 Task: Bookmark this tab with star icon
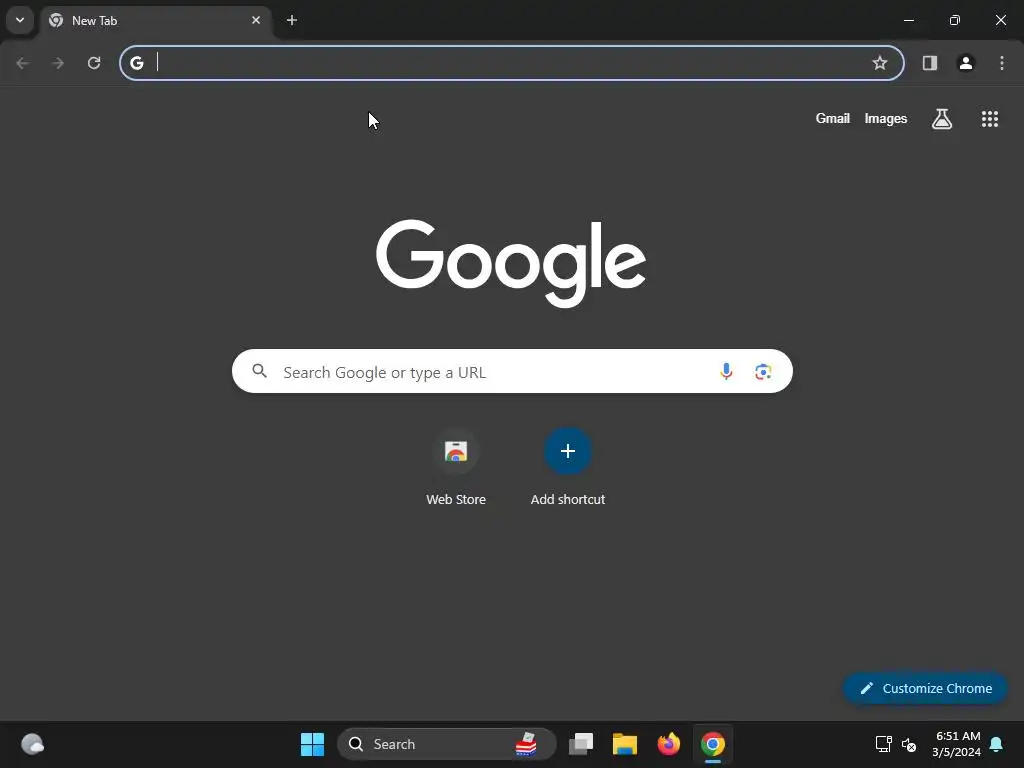[x=880, y=63]
